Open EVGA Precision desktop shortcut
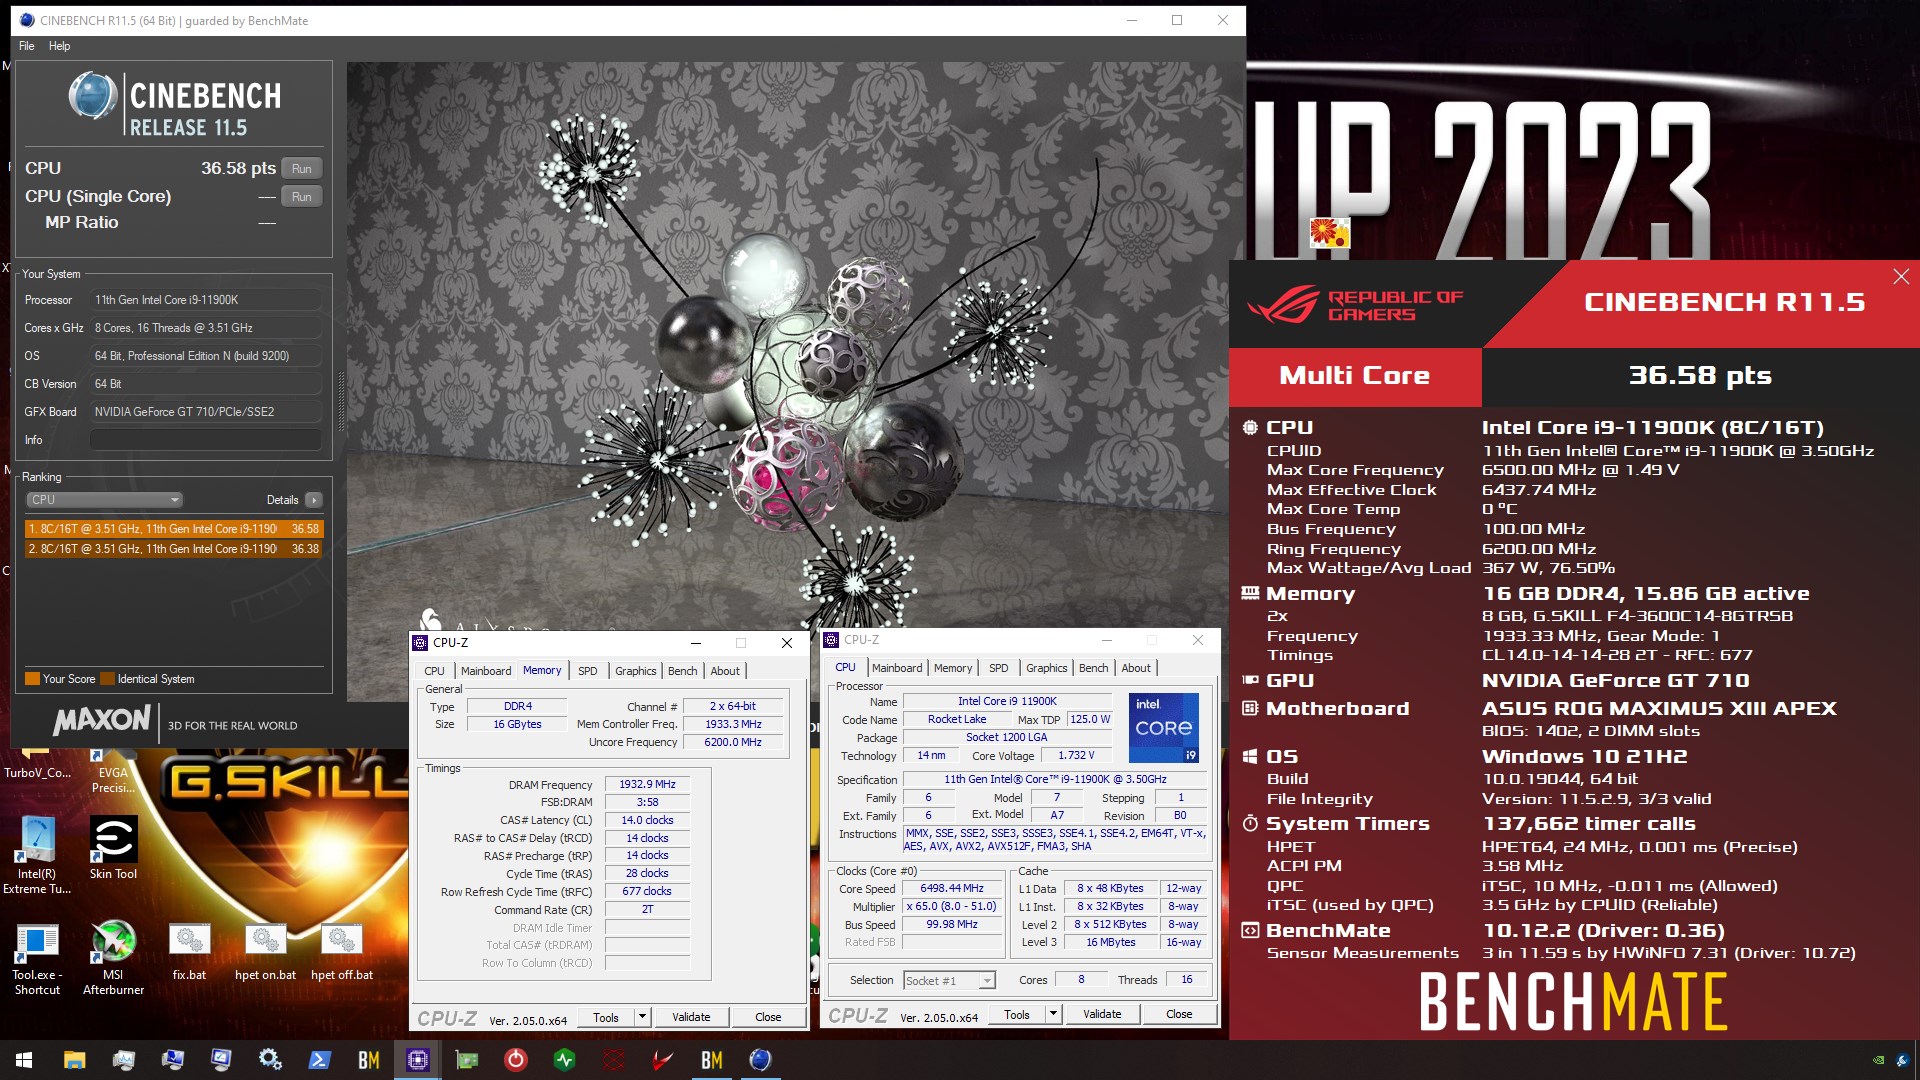Viewport: 1920px width, 1080px height. pos(113,772)
